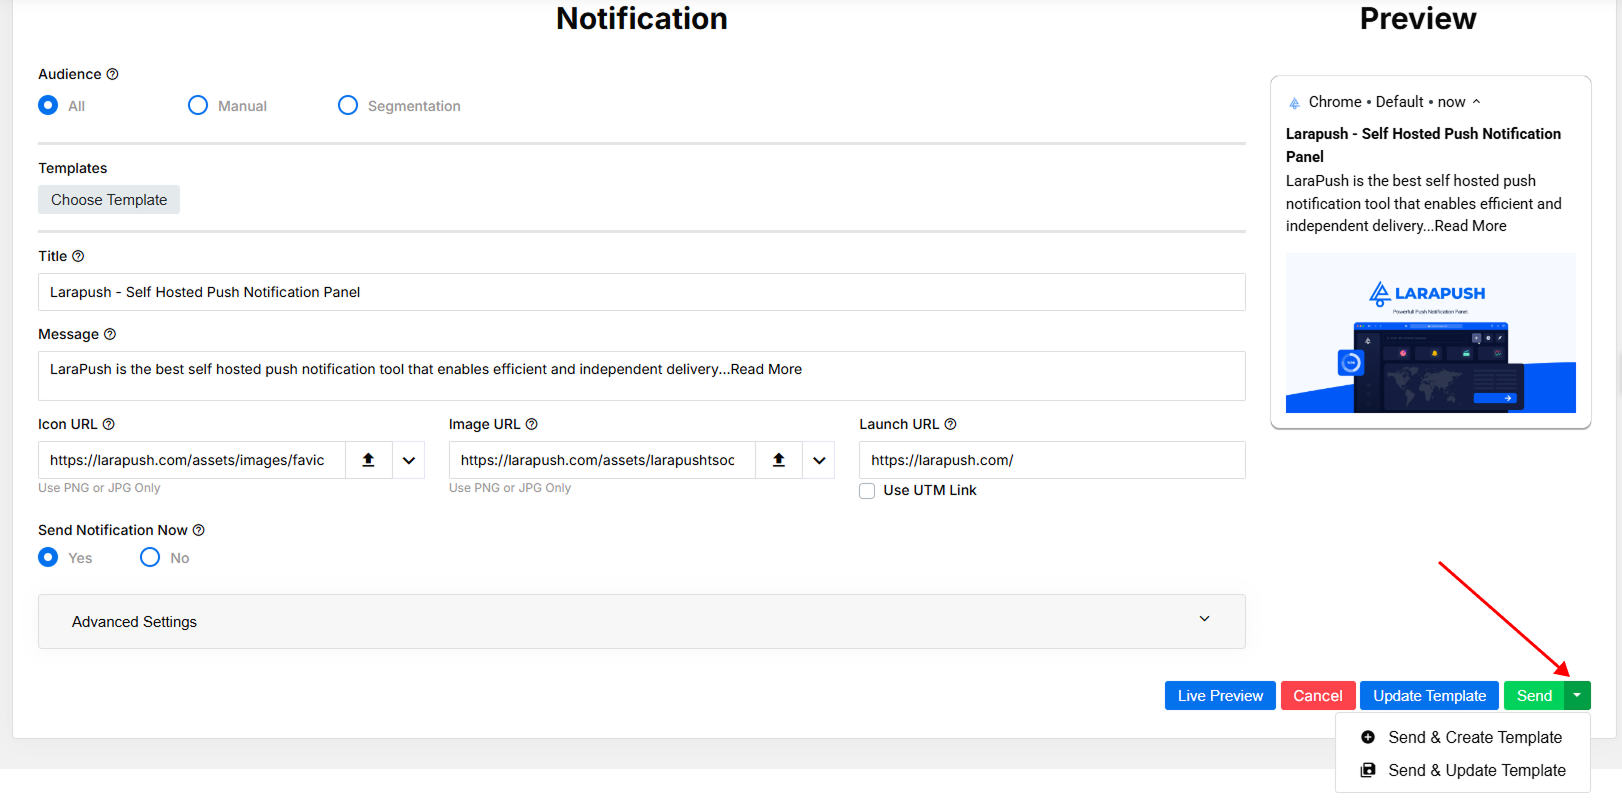
Task: Click the Preview heading
Action: pyautogui.click(x=1418, y=18)
